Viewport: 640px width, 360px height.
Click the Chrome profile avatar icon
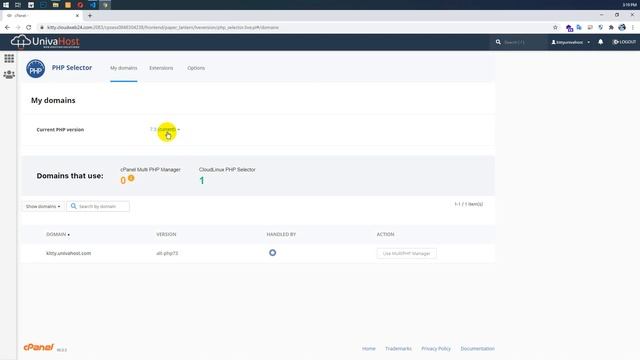(x=622, y=27)
